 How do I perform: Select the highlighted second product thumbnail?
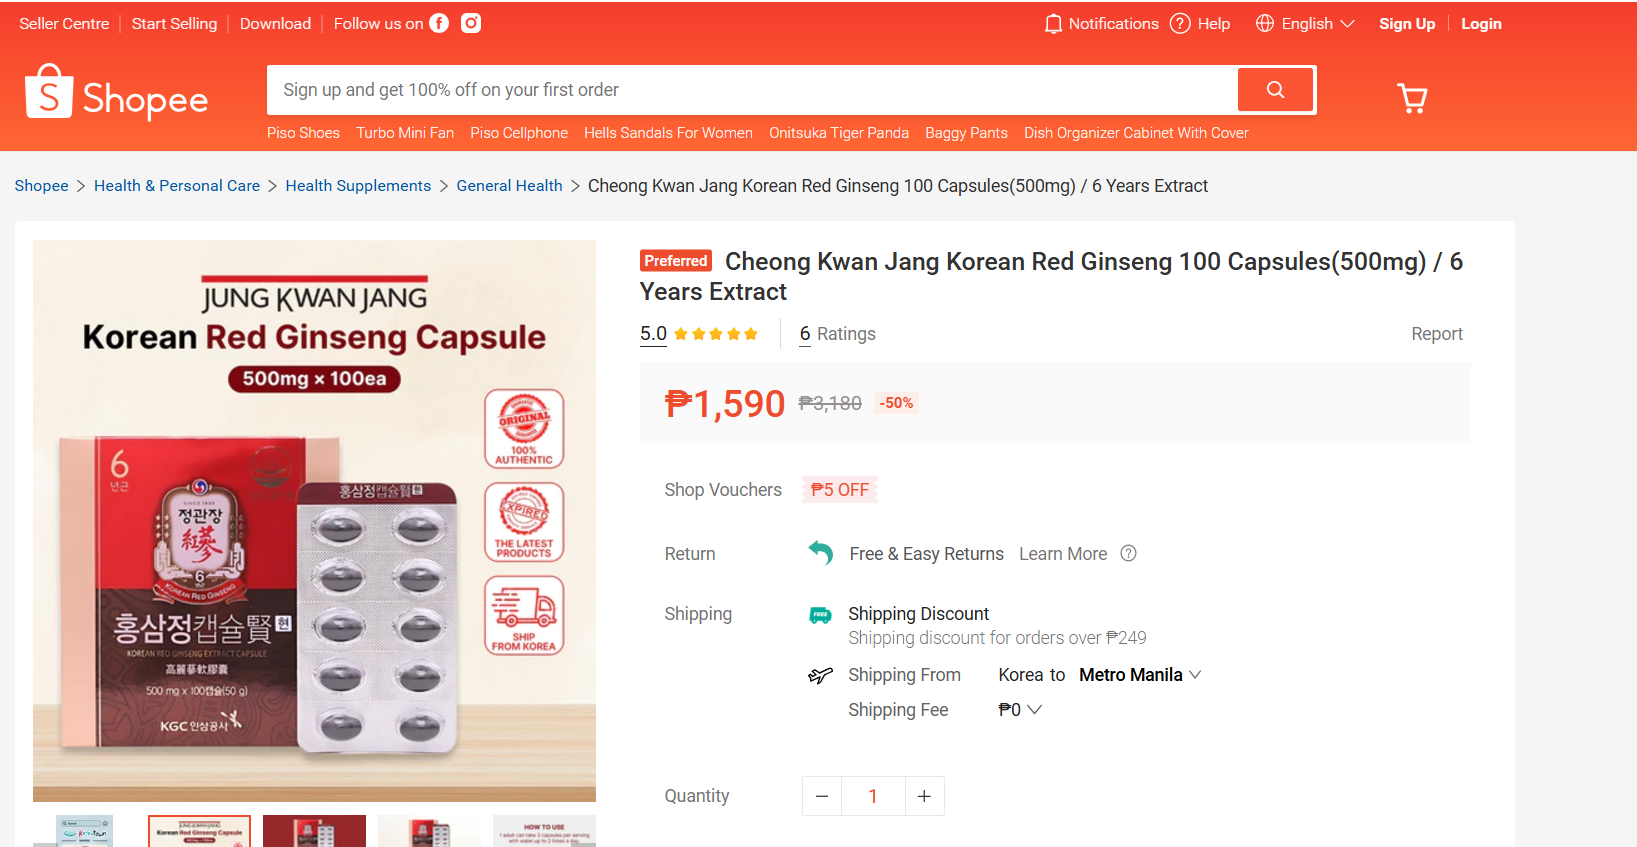199,831
